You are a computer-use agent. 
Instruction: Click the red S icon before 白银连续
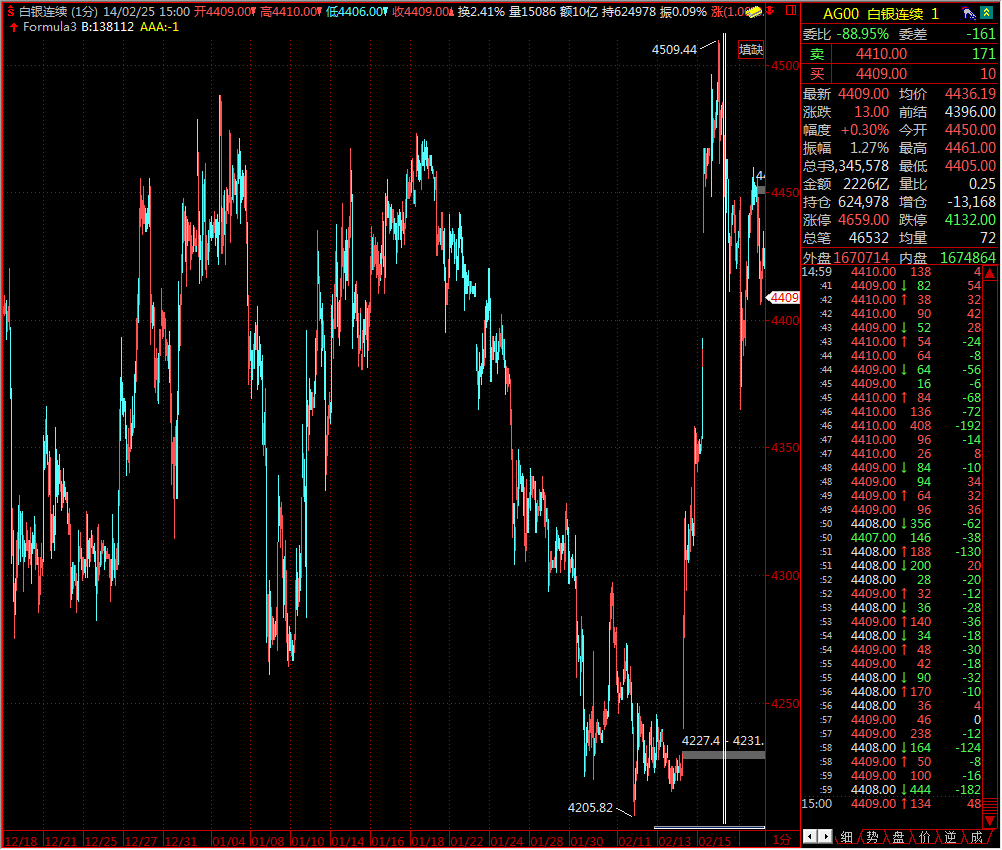pos(11,12)
